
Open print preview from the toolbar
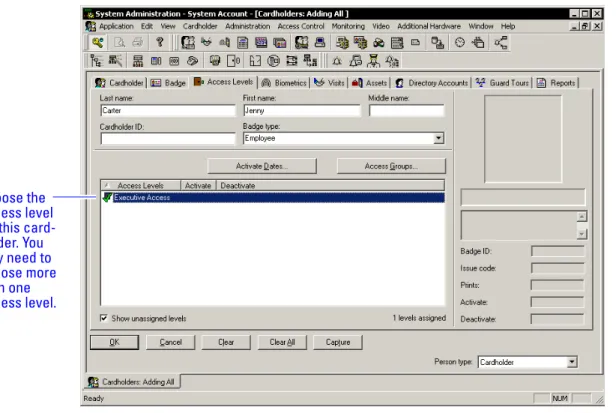pos(119,42)
